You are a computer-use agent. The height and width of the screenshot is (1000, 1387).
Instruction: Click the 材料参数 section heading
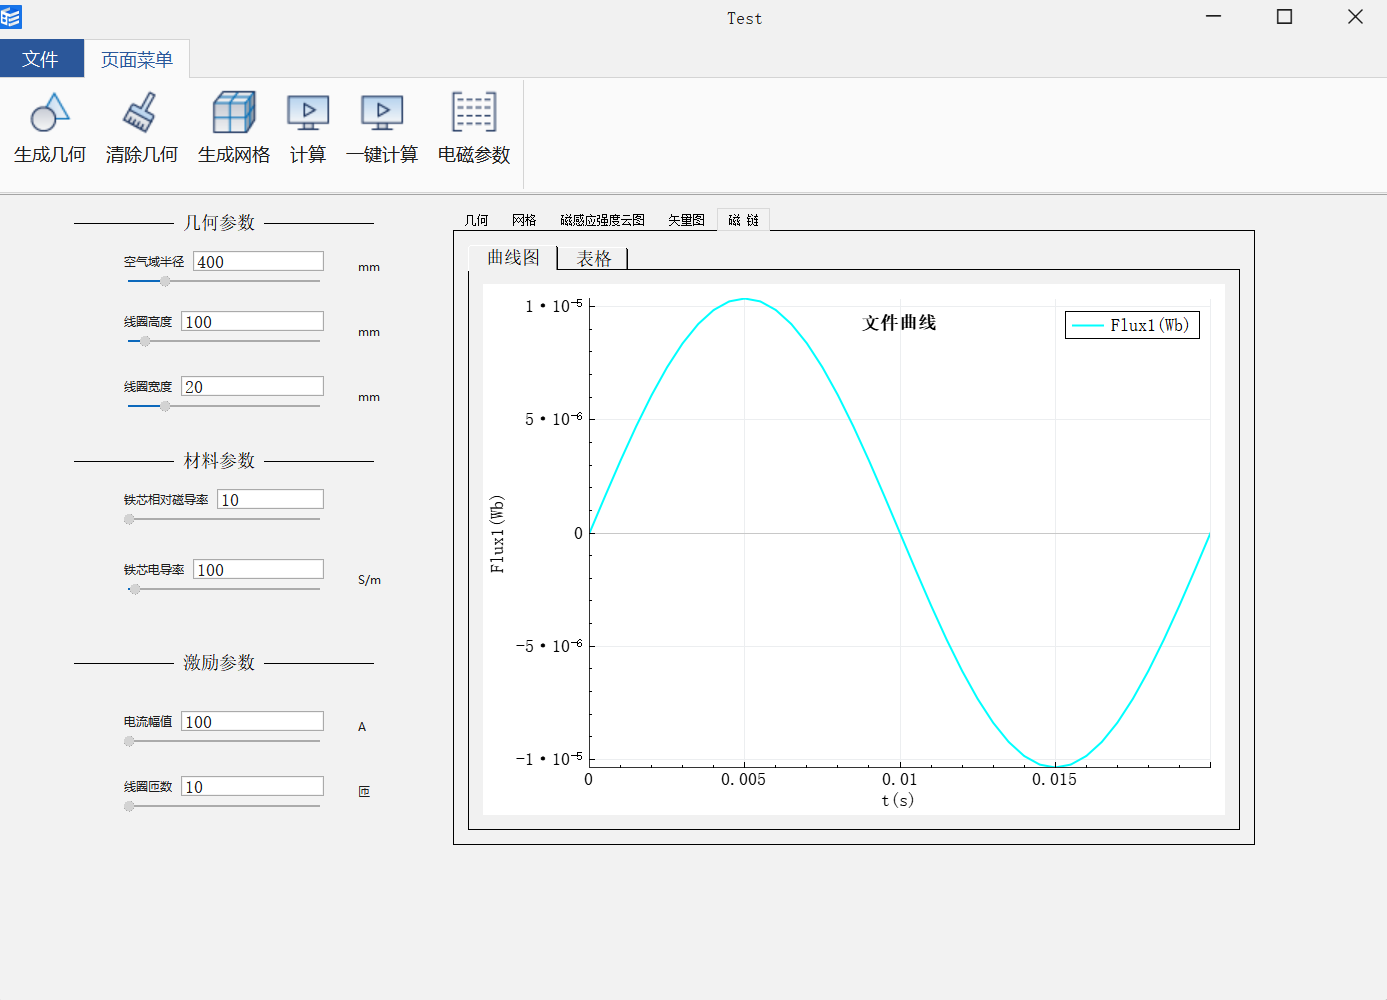point(219,460)
